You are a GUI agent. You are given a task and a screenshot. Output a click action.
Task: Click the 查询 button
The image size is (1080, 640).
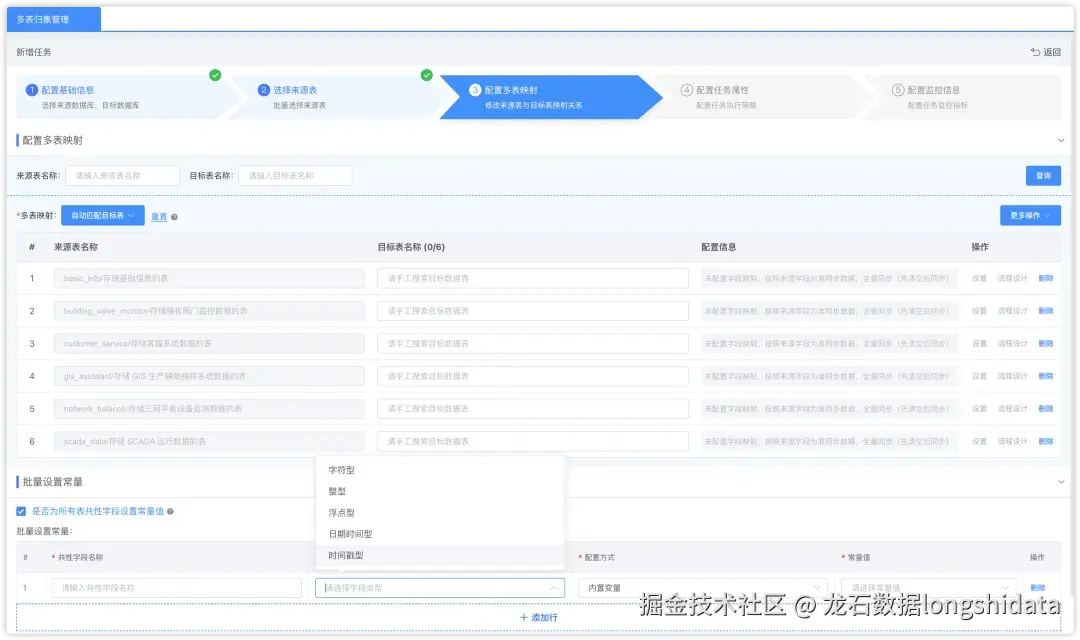[1043, 176]
